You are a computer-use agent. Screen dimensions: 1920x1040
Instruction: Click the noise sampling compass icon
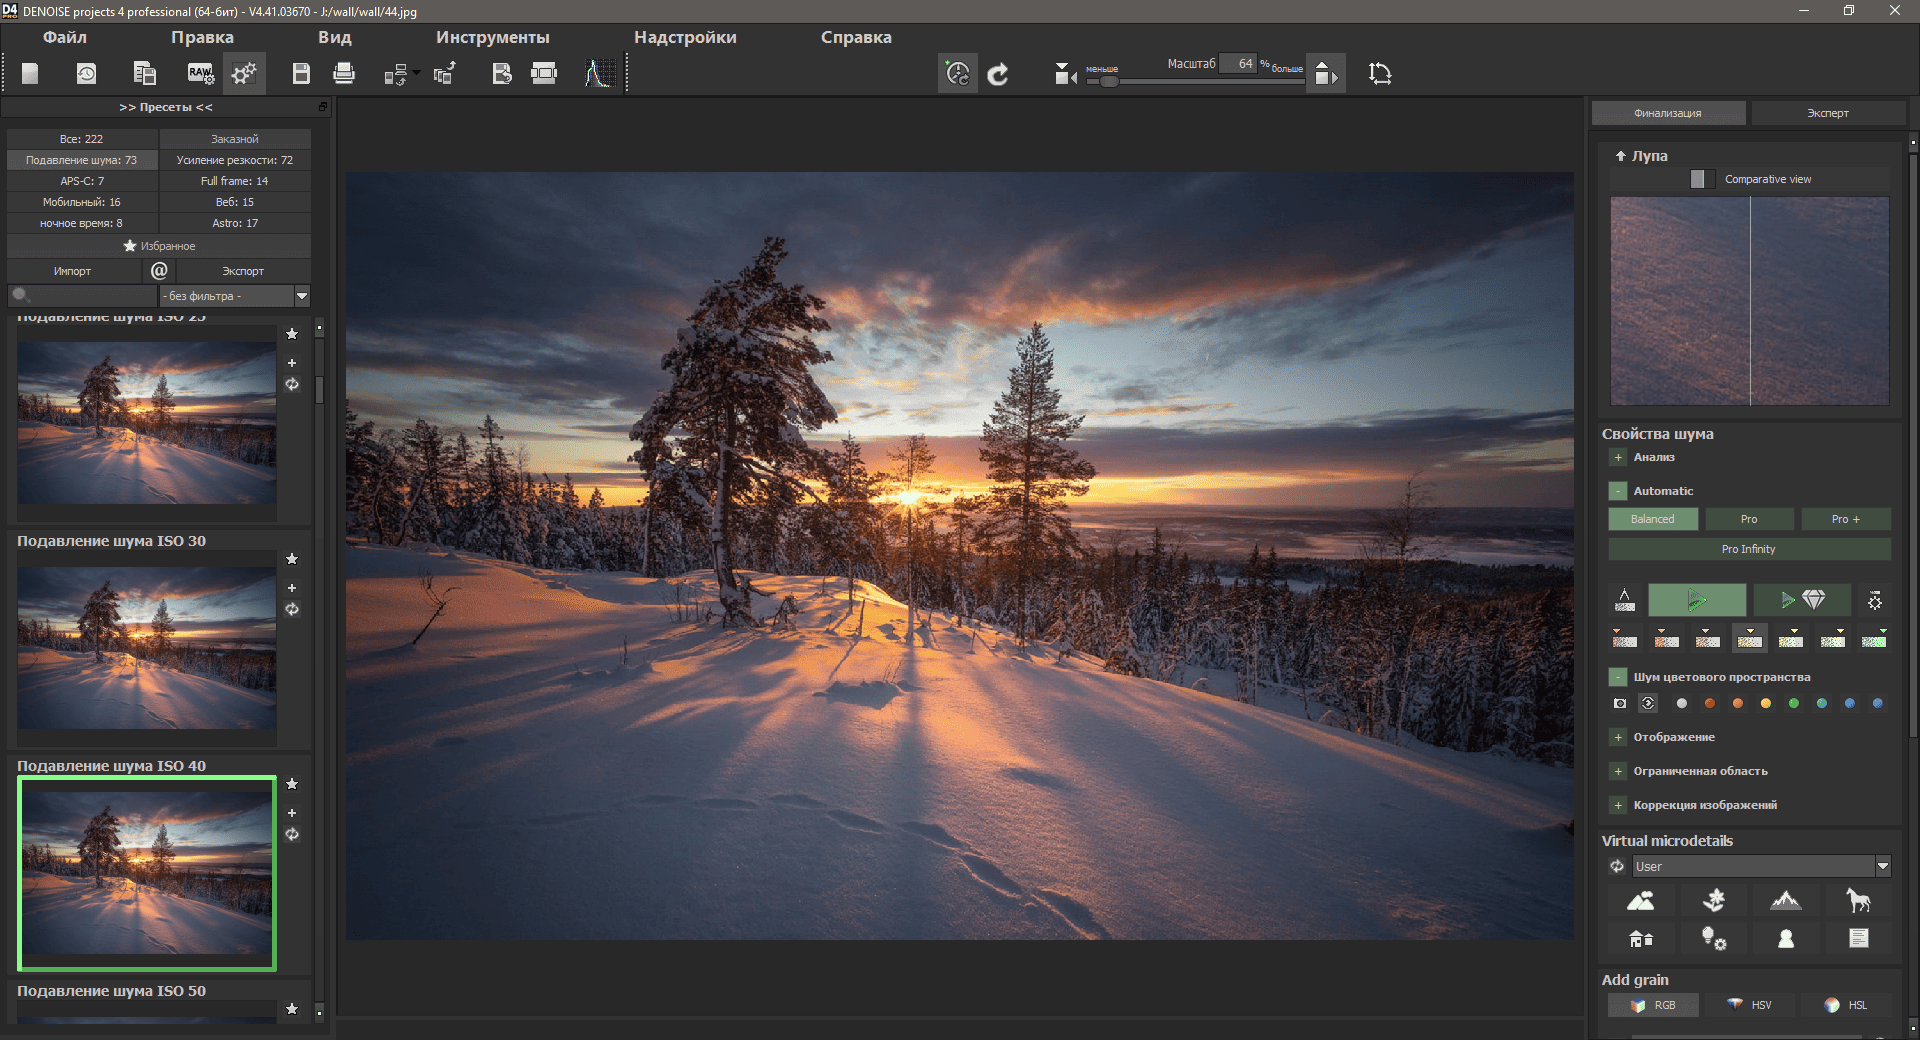pos(1625,600)
